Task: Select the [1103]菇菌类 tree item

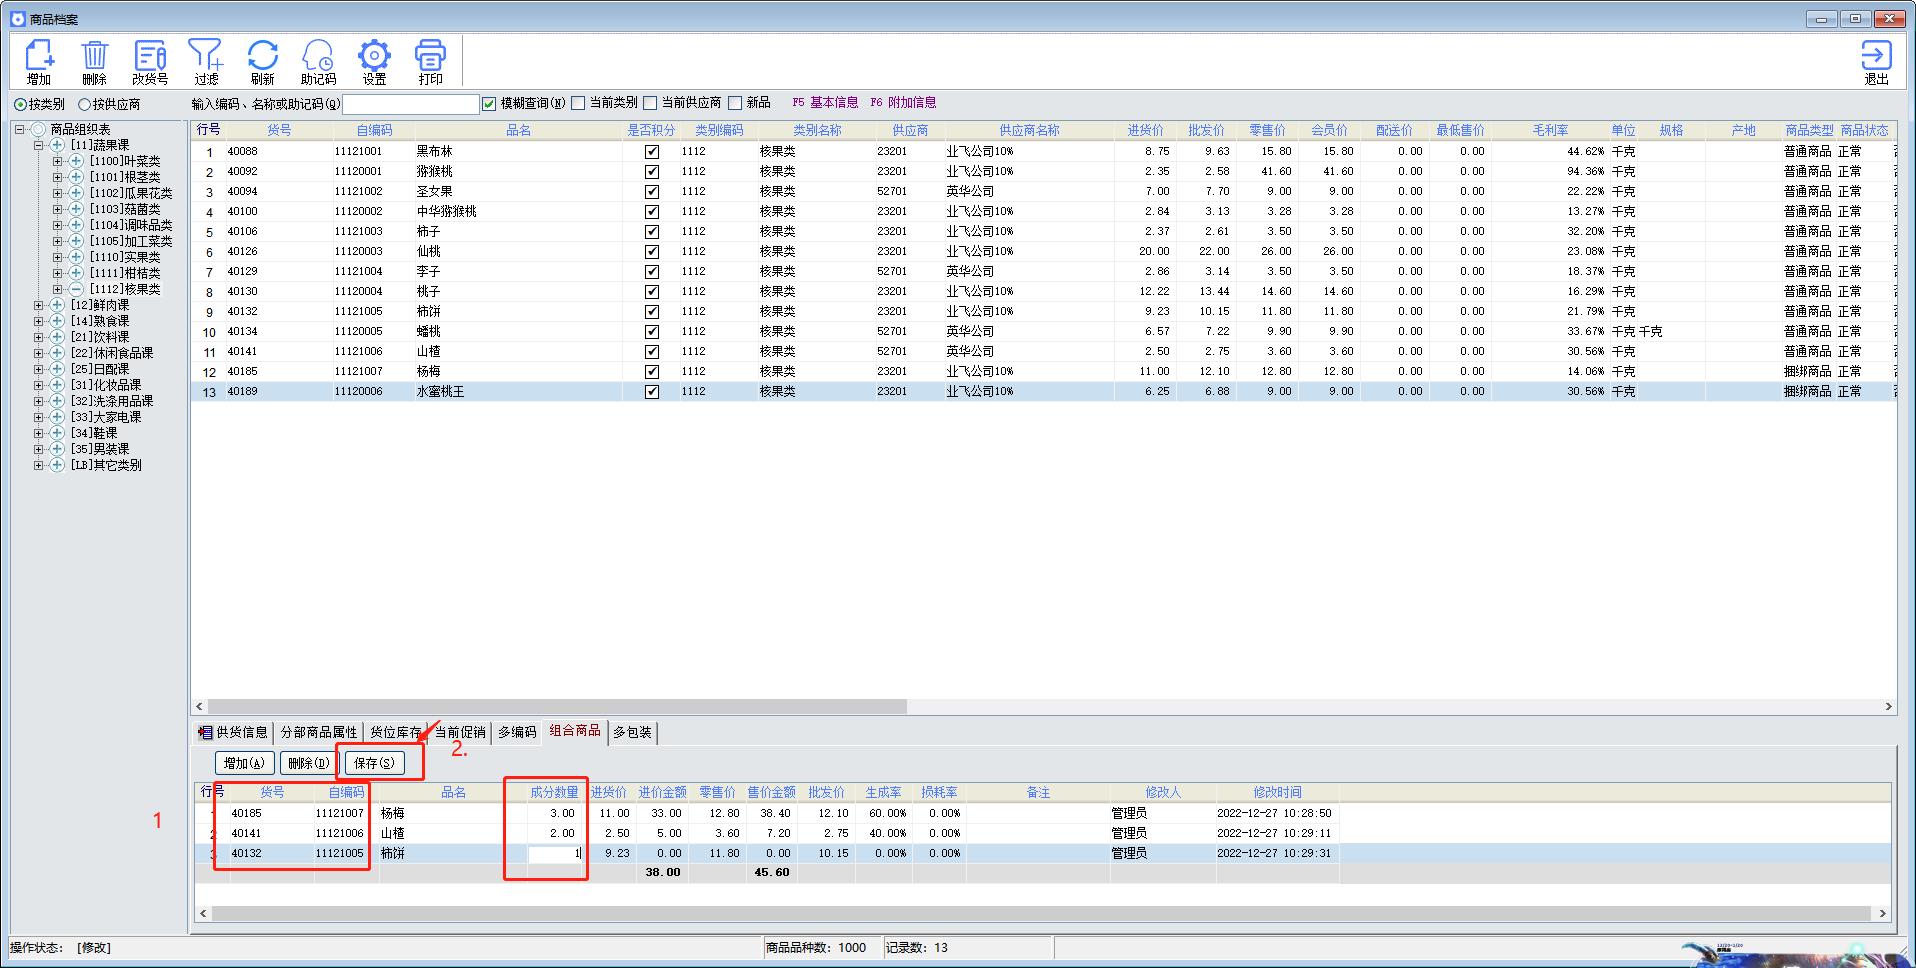Action: 125,209
